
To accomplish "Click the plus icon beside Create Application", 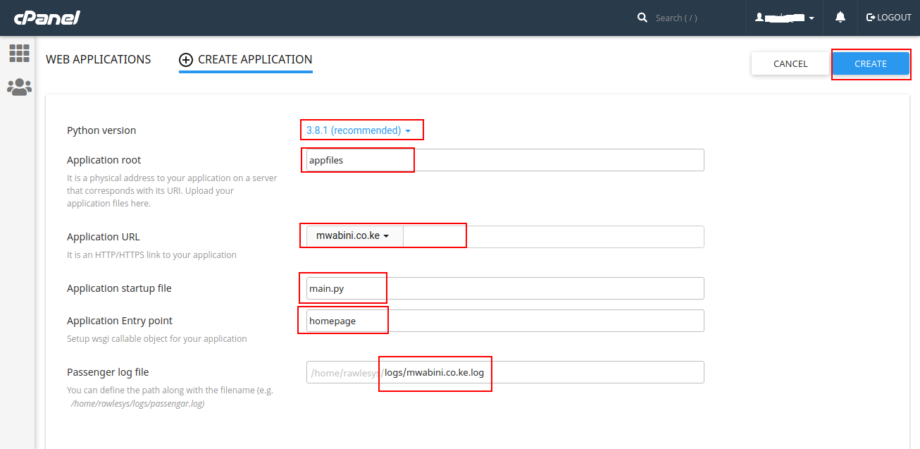I will click(185, 60).
